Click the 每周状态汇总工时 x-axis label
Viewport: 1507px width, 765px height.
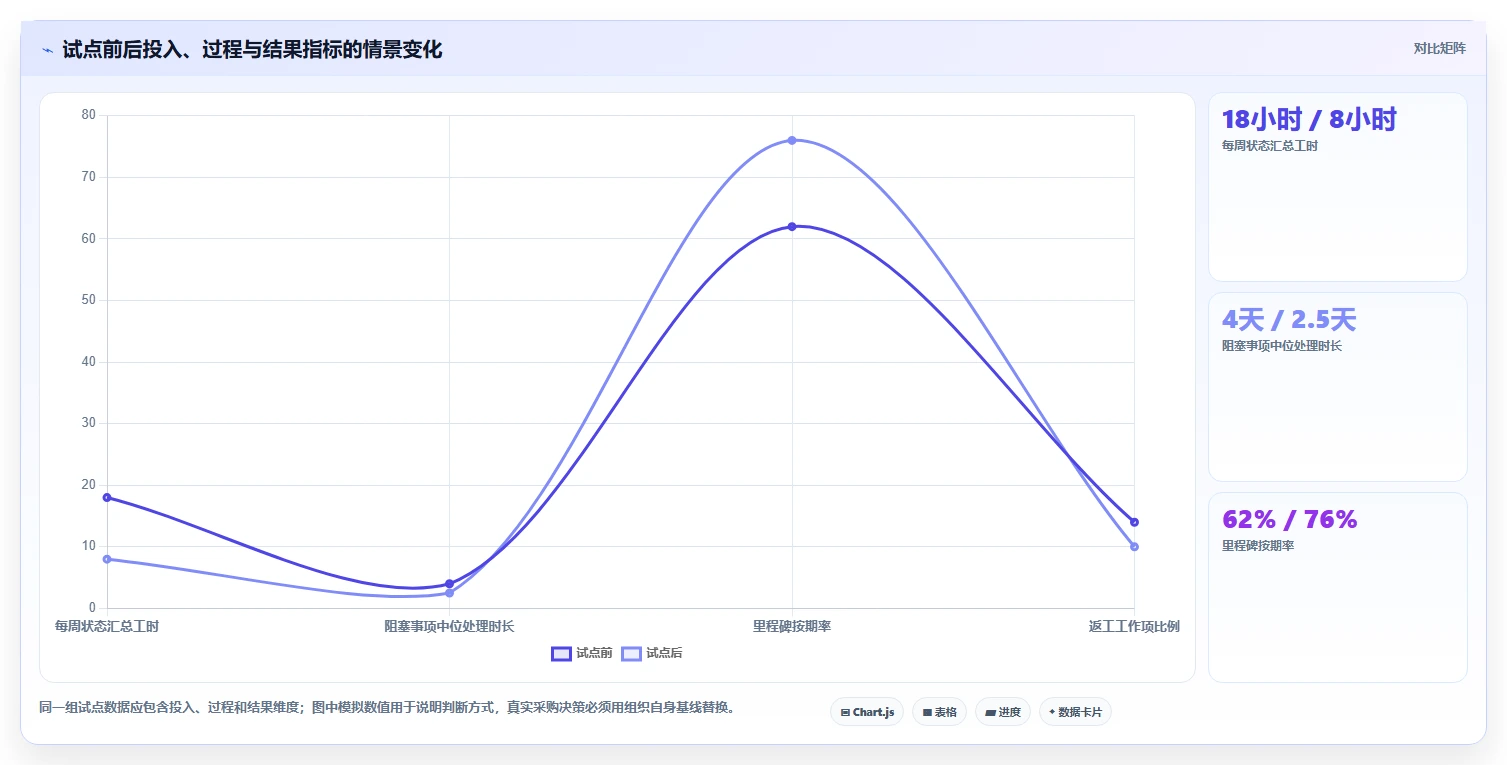pyautogui.click(x=107, y=626)
